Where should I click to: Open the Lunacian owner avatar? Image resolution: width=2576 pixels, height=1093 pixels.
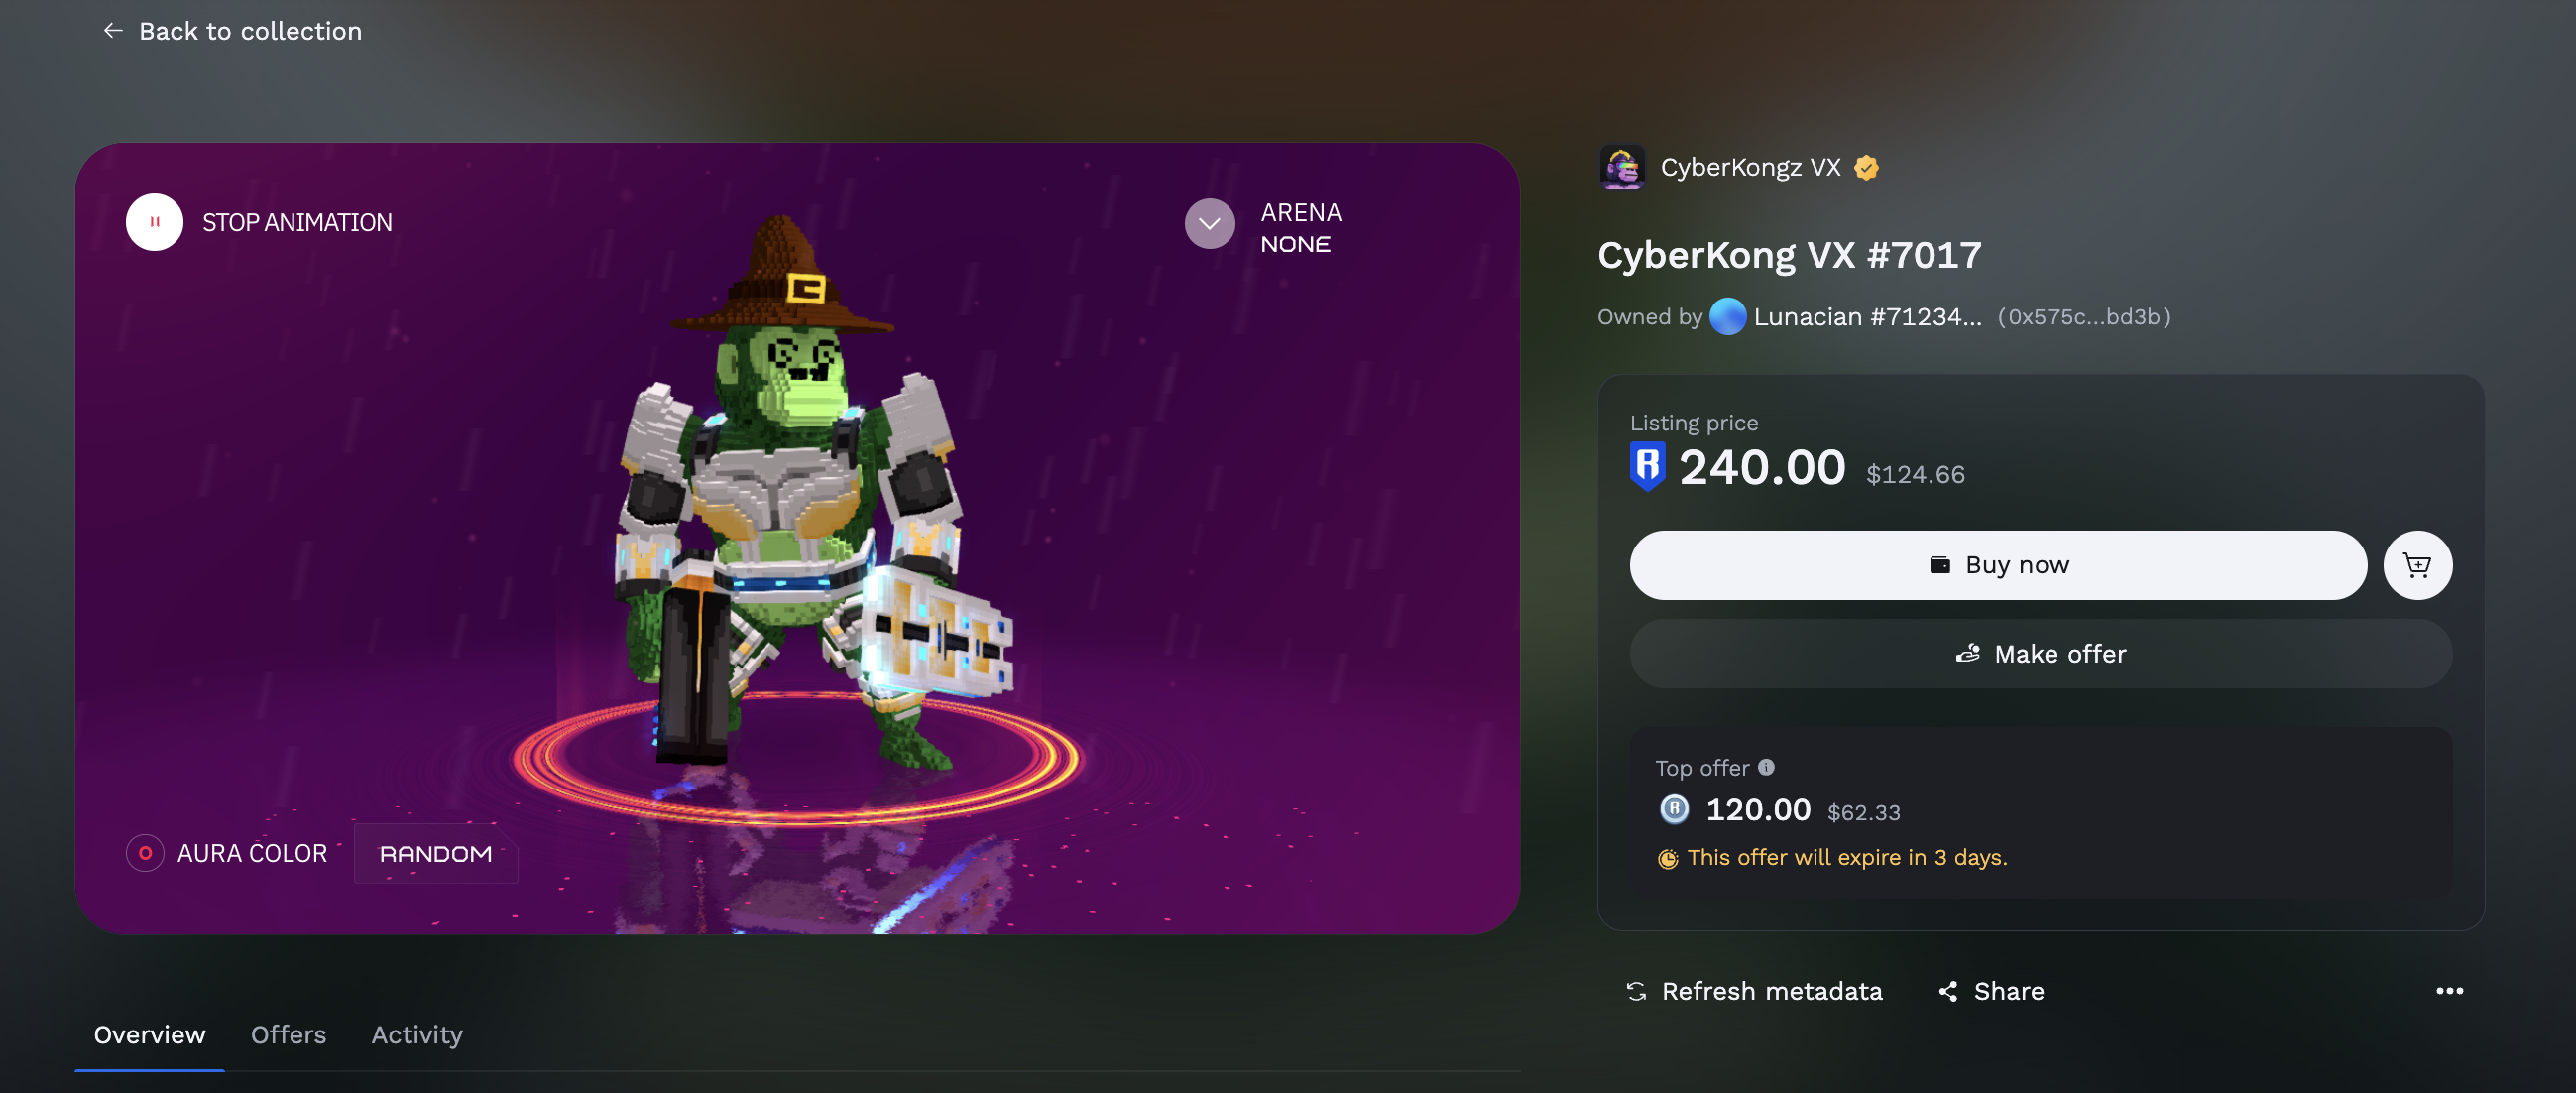[x=1727, y=317]
